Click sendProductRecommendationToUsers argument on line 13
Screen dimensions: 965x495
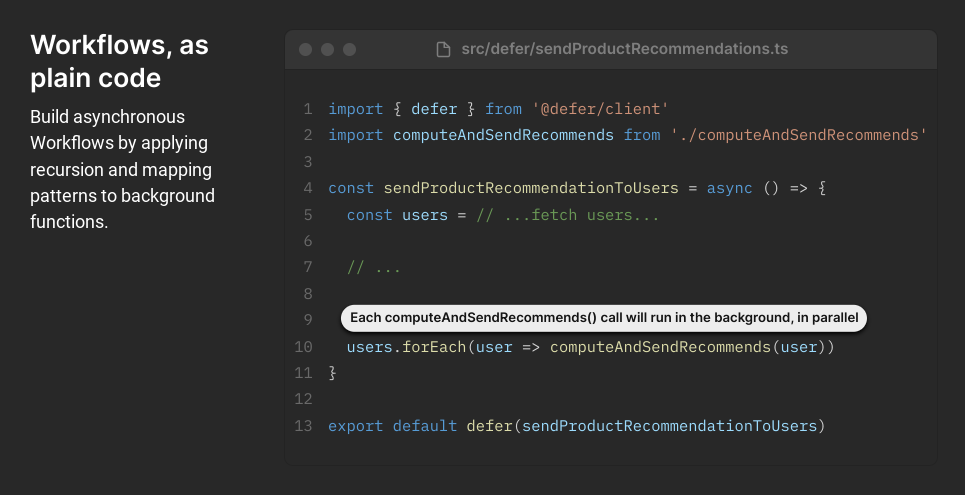pos(670,426)
